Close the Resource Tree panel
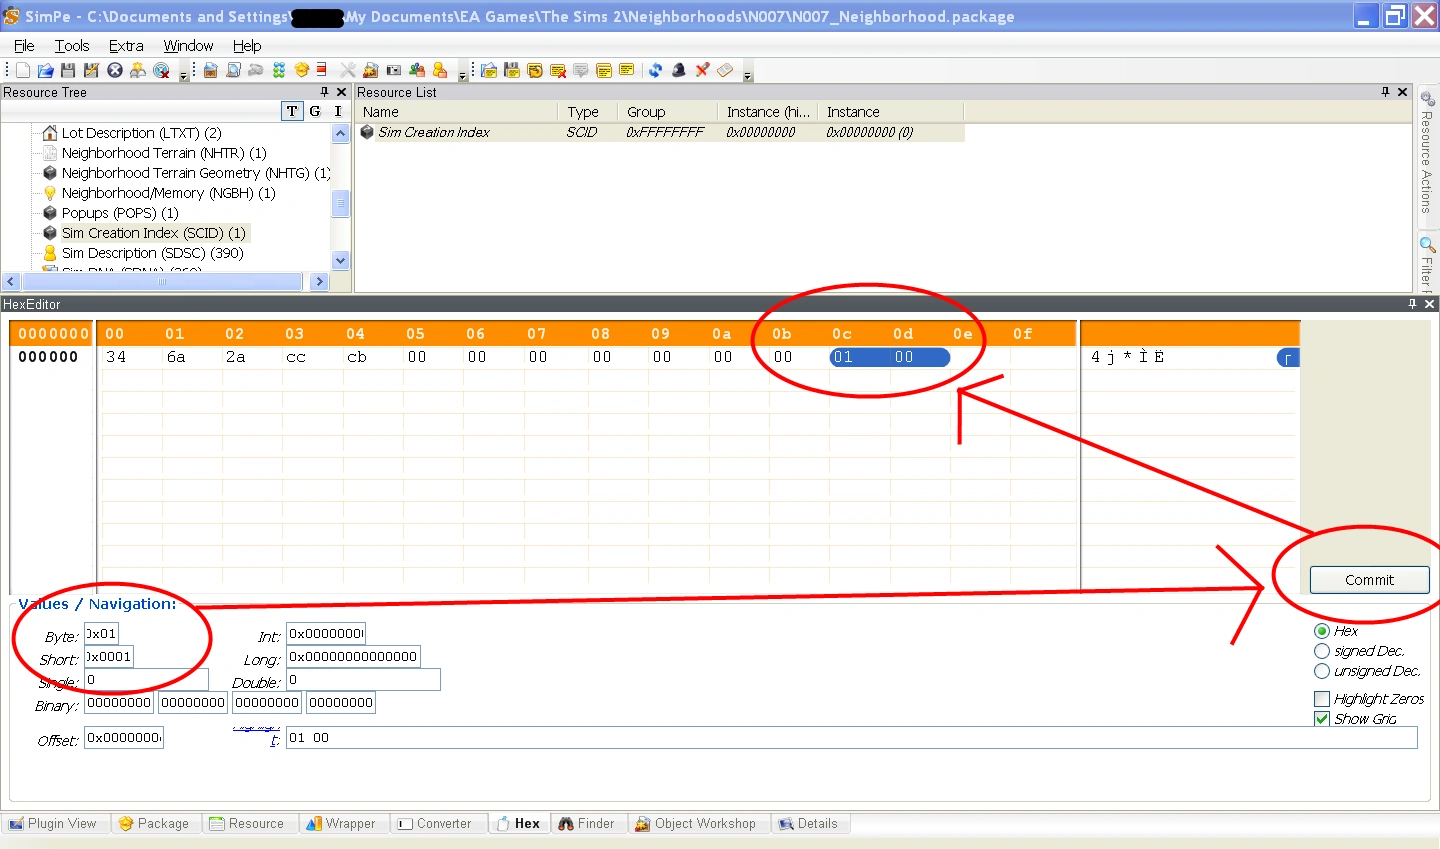 341,92
